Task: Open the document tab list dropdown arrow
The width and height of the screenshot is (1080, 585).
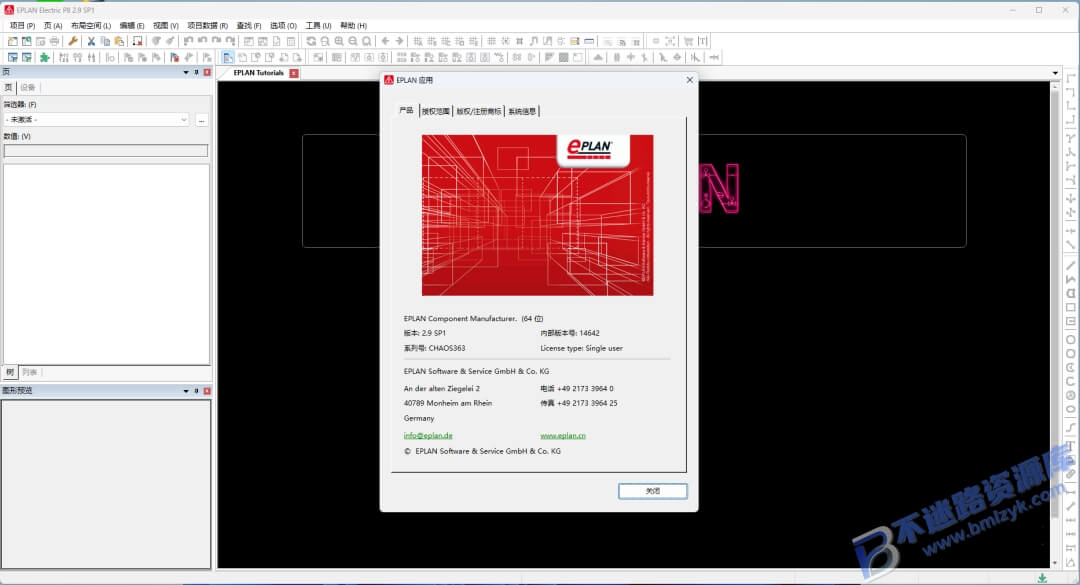Action: (1055, 72)
